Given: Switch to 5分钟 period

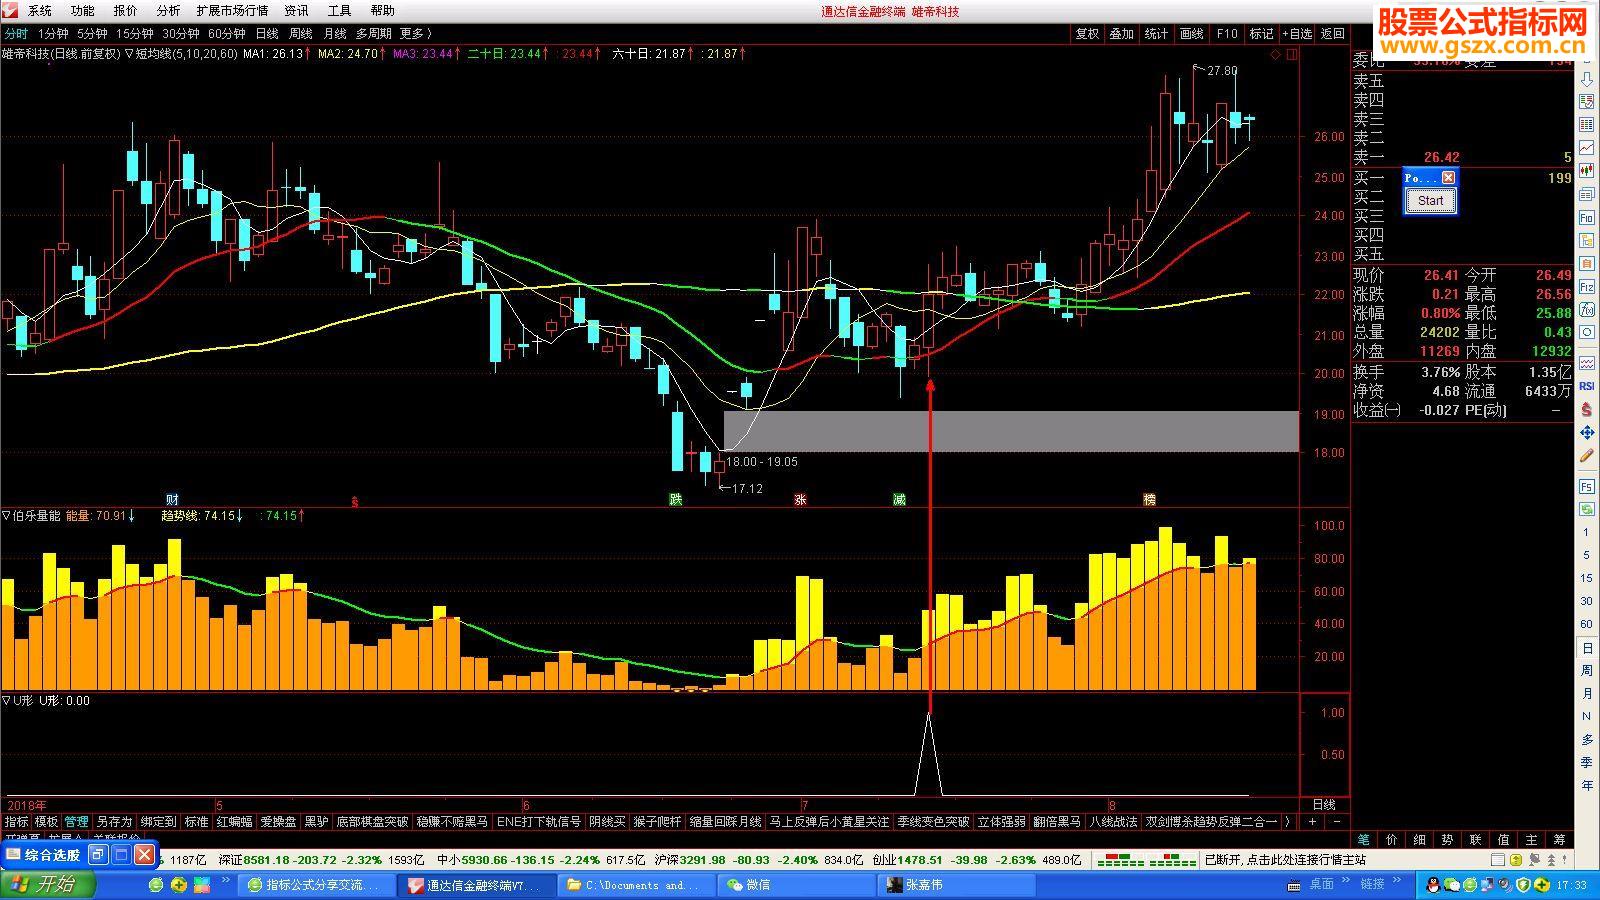Looking at the screenshot, I should click(x=91, y=34).
